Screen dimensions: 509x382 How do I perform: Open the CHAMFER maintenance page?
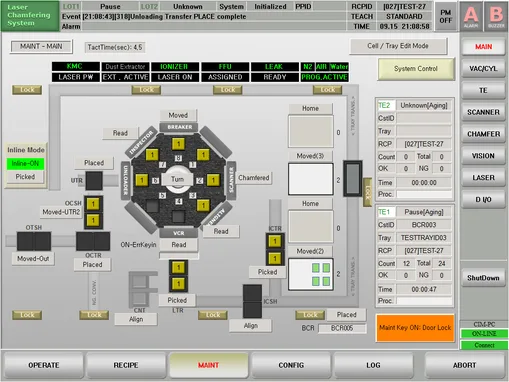[x=483, y=134]
